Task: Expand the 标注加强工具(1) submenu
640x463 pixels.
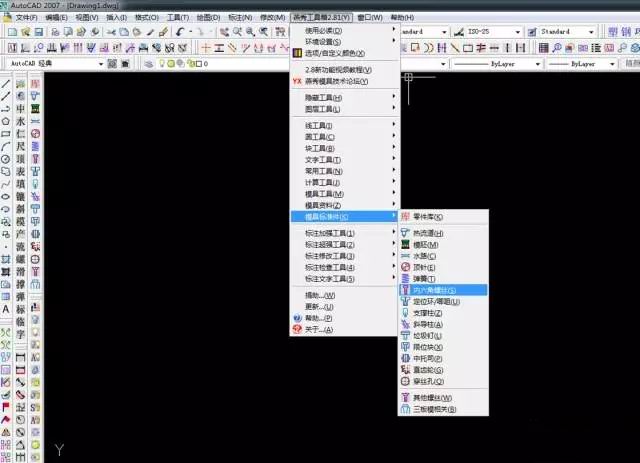Action: tap(344, 233)
